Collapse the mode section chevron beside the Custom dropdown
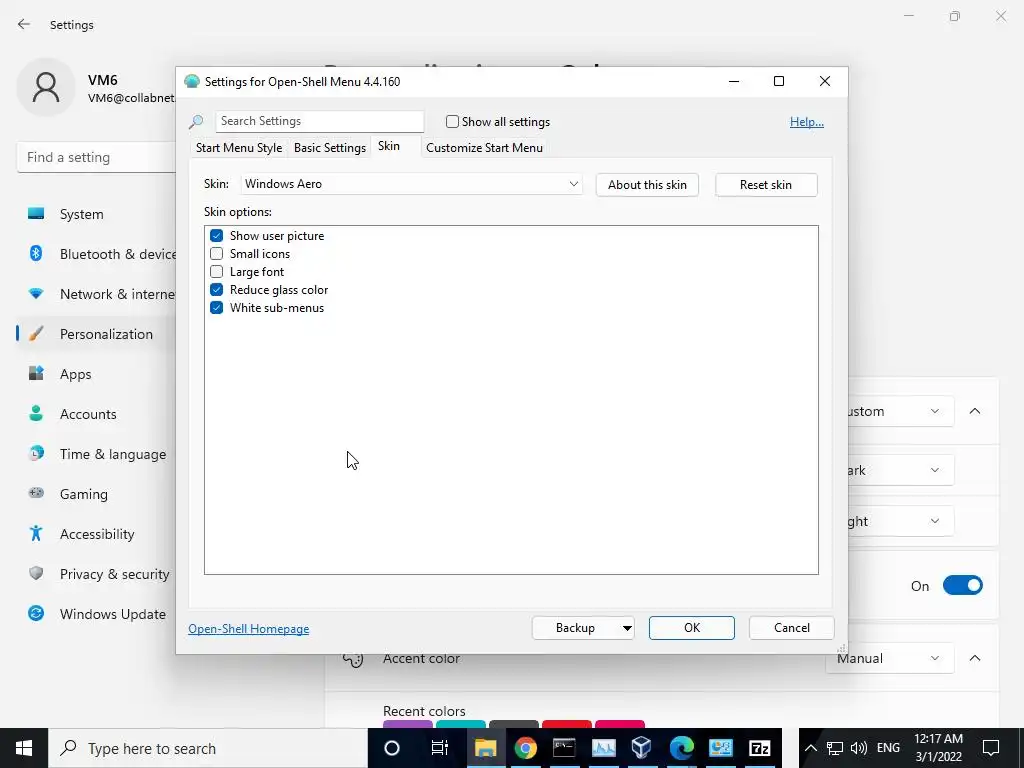This screenshot has height=768, width=1024. [974, 411]
